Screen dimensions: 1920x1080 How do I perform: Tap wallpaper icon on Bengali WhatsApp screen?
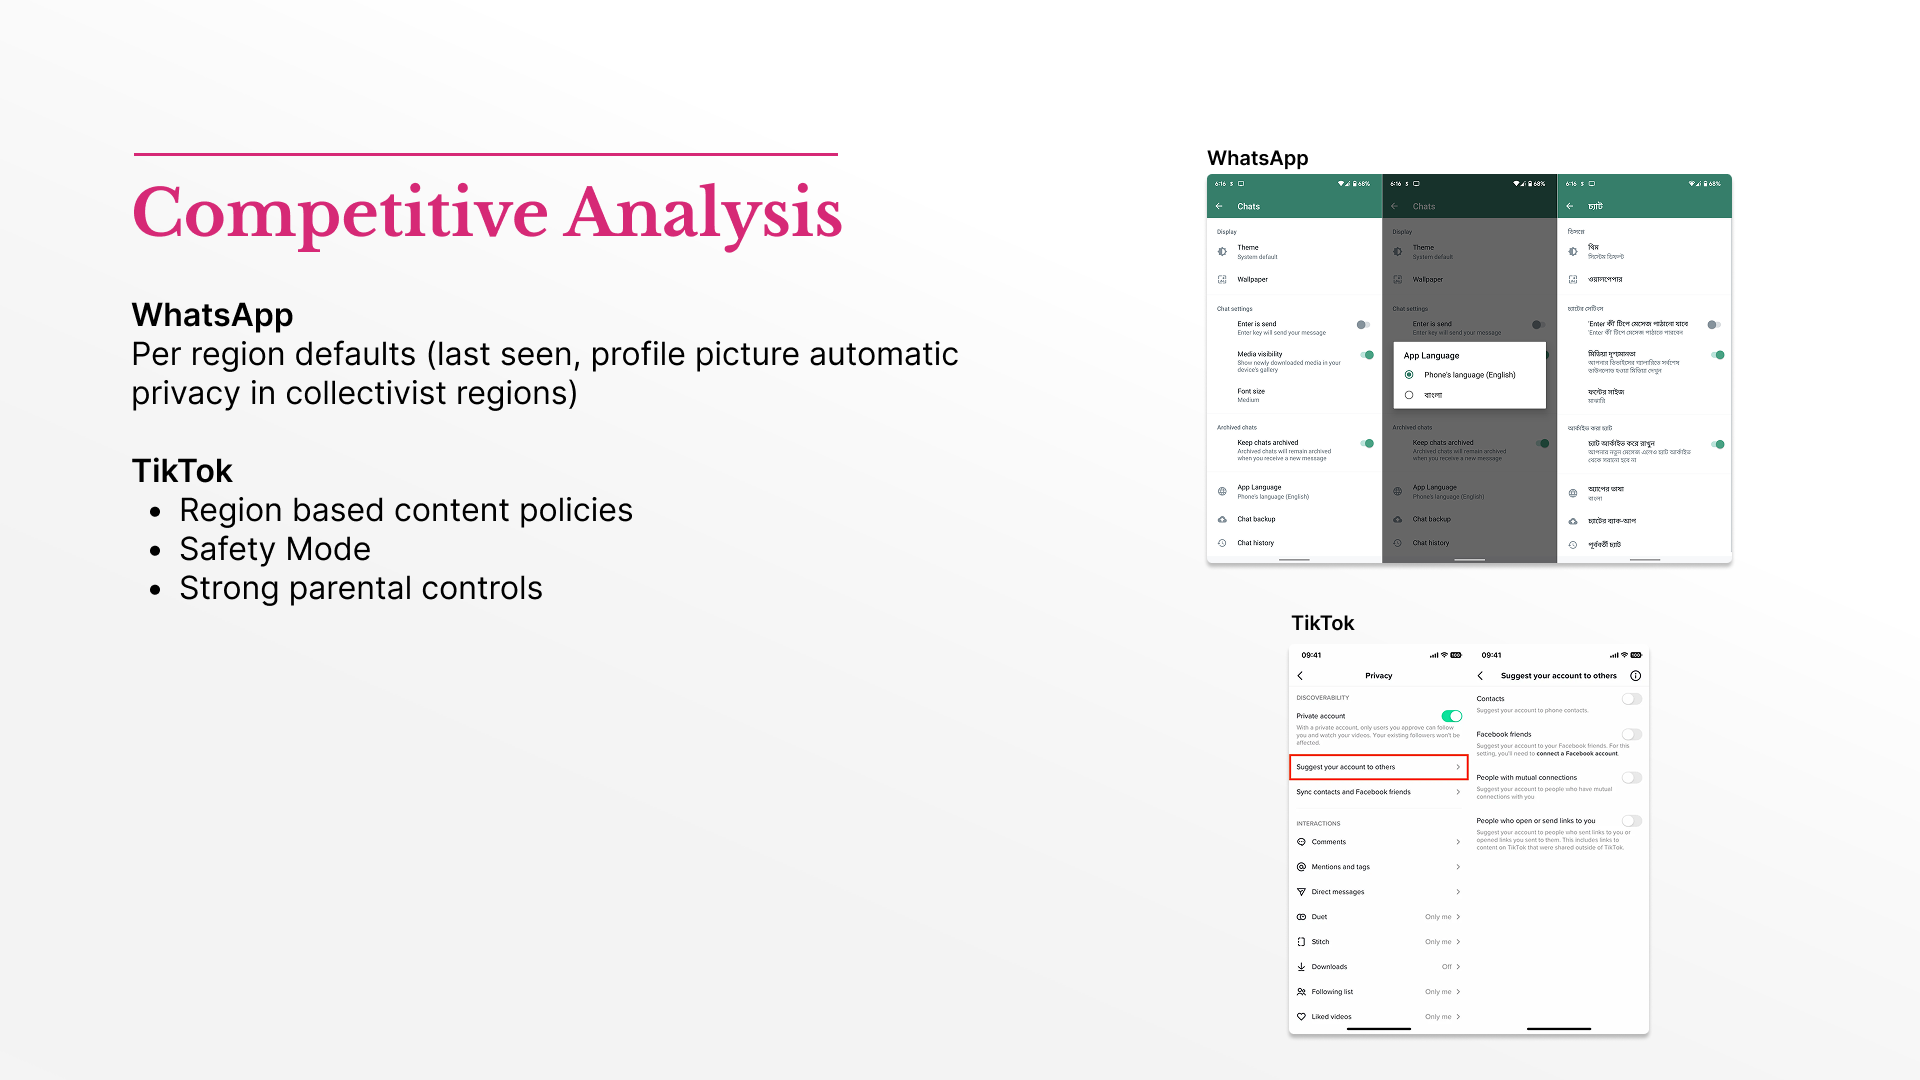pos(1573,280)
